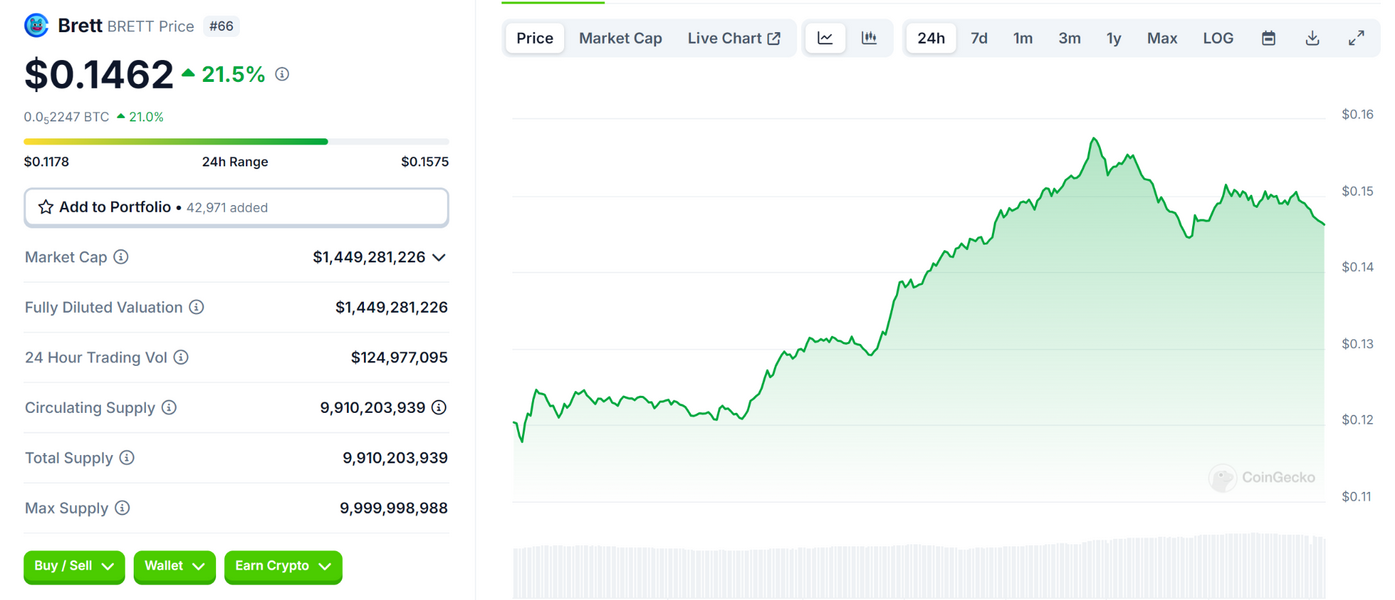Switch to the line chart view icon

coord(825,38)
